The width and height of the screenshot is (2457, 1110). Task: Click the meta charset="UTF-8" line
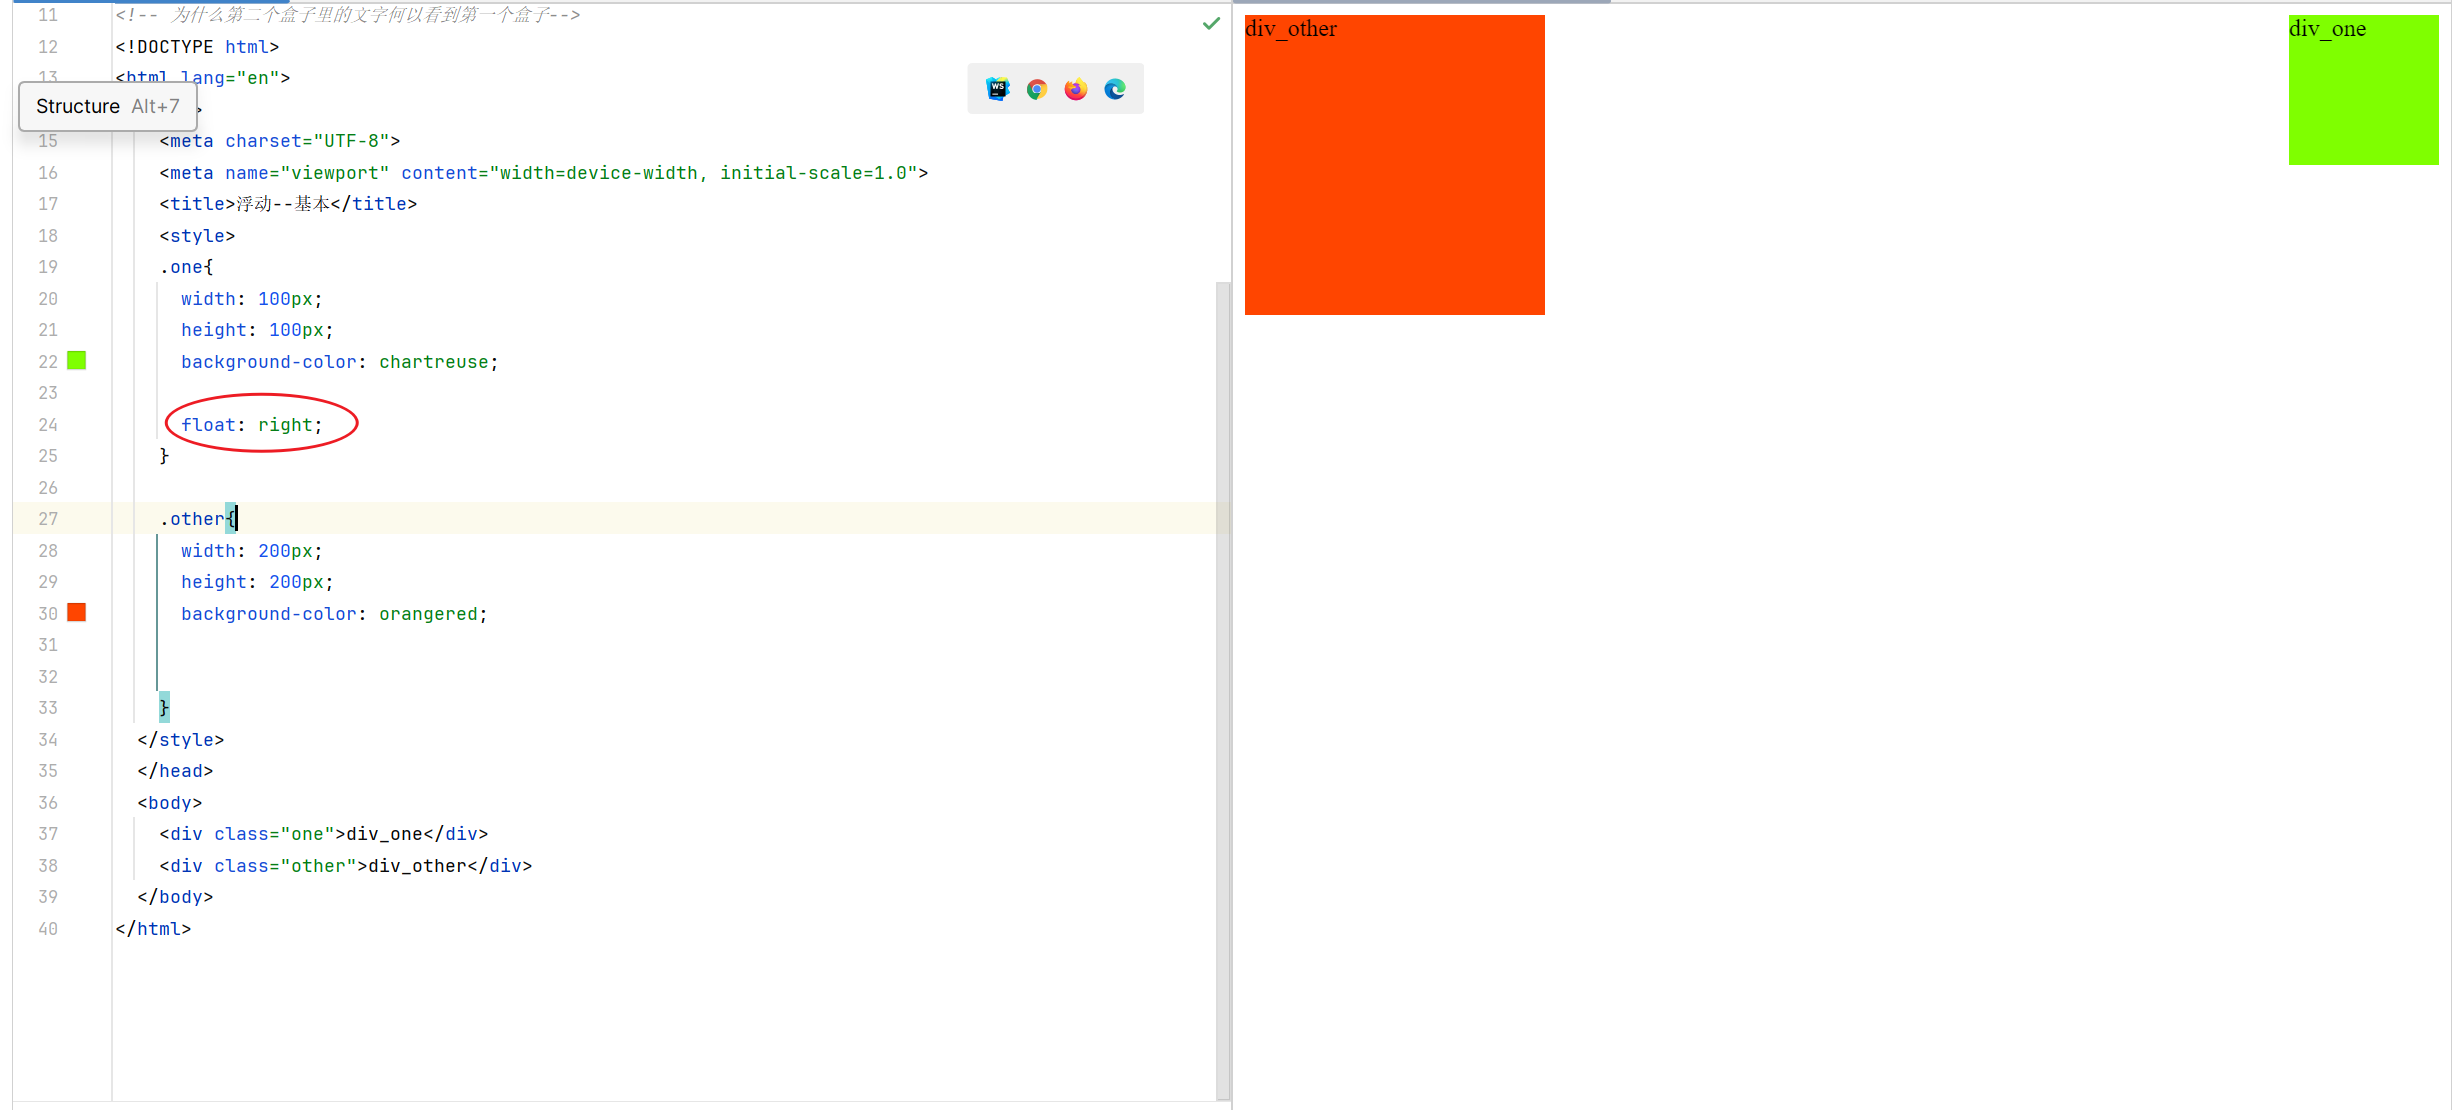pyautogui.click(x=280, y=141)
